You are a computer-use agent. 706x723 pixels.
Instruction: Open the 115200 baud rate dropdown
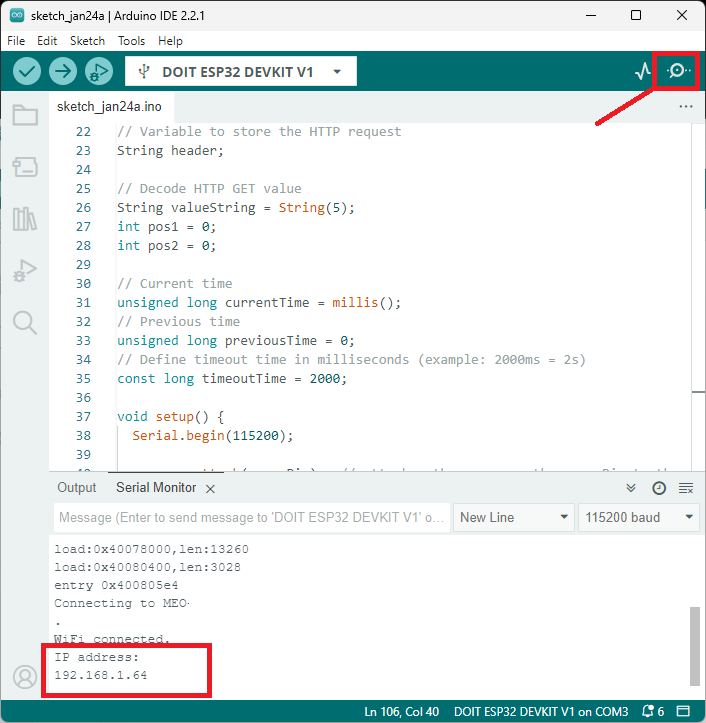(x=639, y=517)
